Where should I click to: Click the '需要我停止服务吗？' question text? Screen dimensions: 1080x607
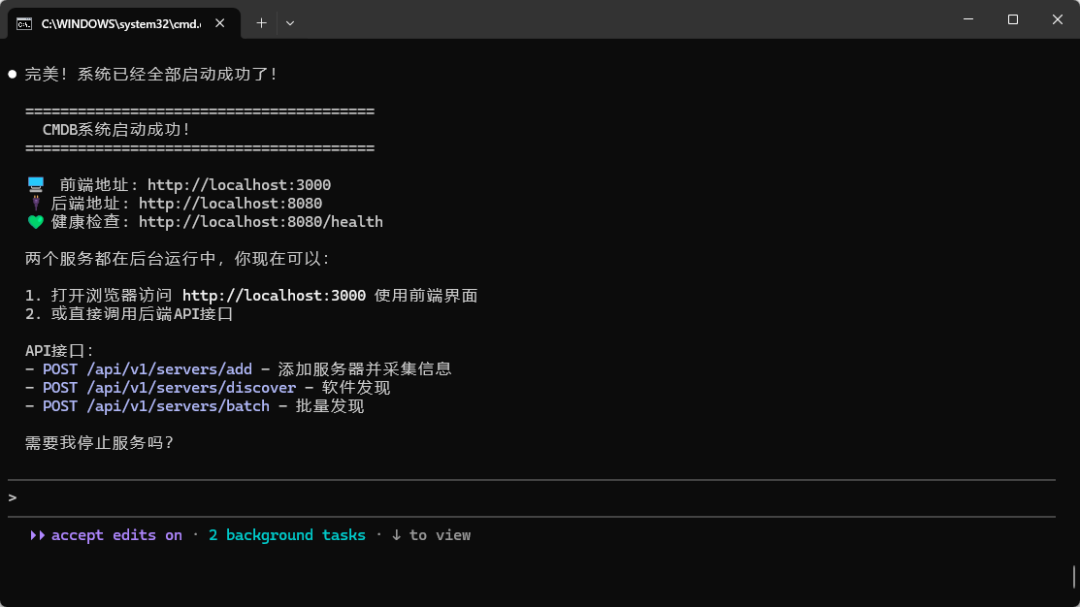pos(100,443)
